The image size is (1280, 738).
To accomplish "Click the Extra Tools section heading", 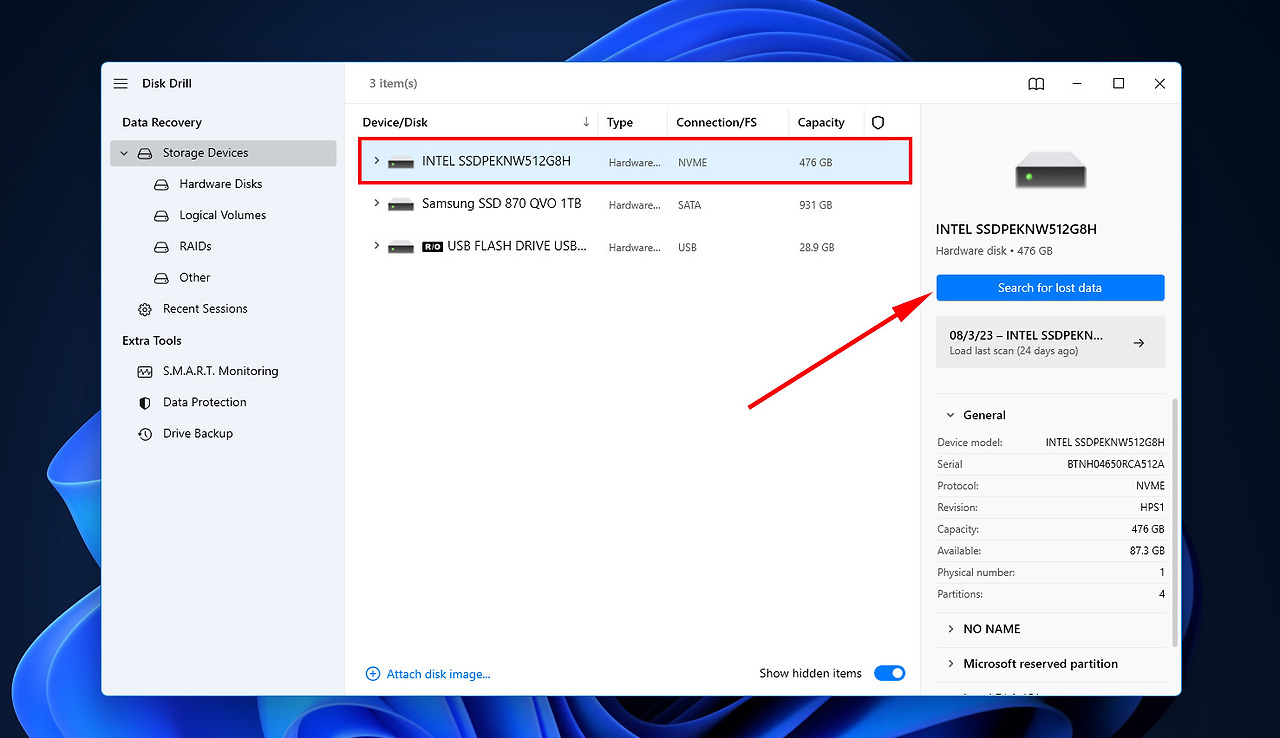I will 152,341.
